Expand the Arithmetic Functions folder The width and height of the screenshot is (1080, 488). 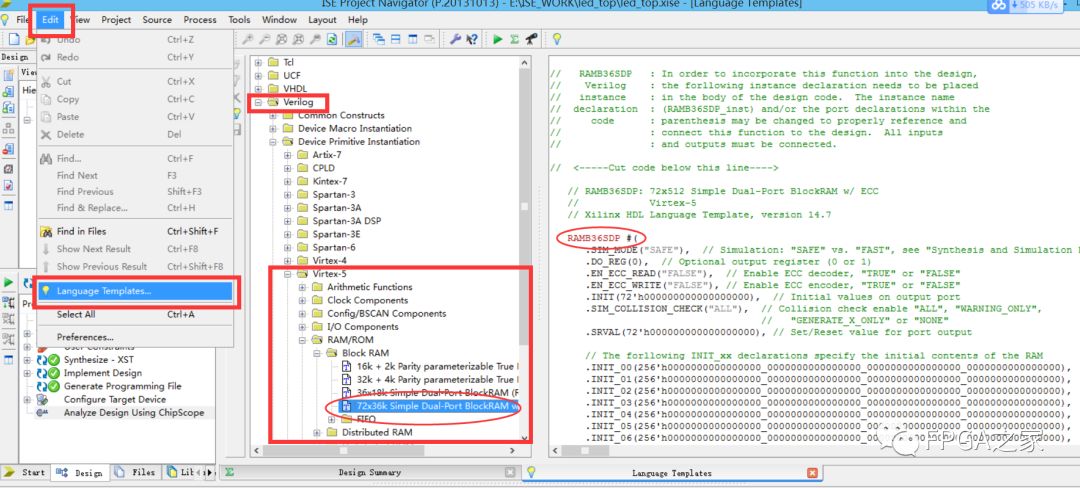pos(302,287)
